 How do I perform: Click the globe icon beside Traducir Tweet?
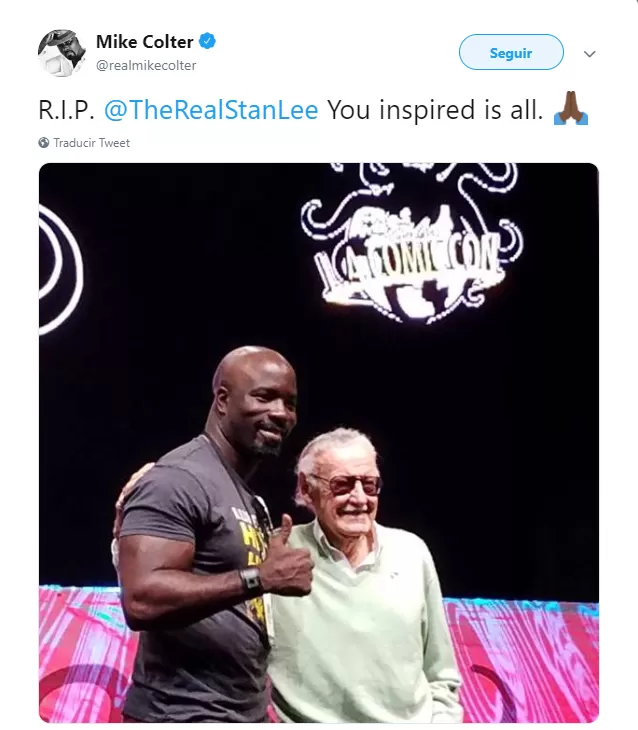coord(44,142)
